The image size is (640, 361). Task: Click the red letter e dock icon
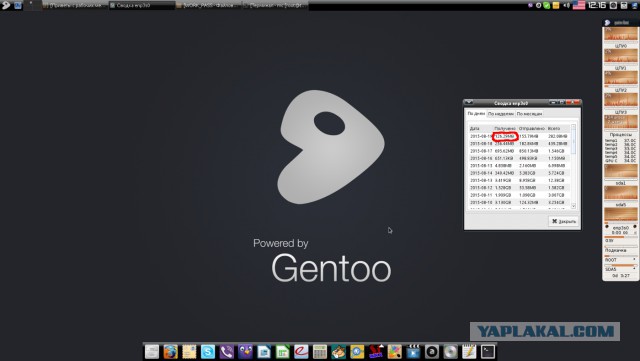301,352
